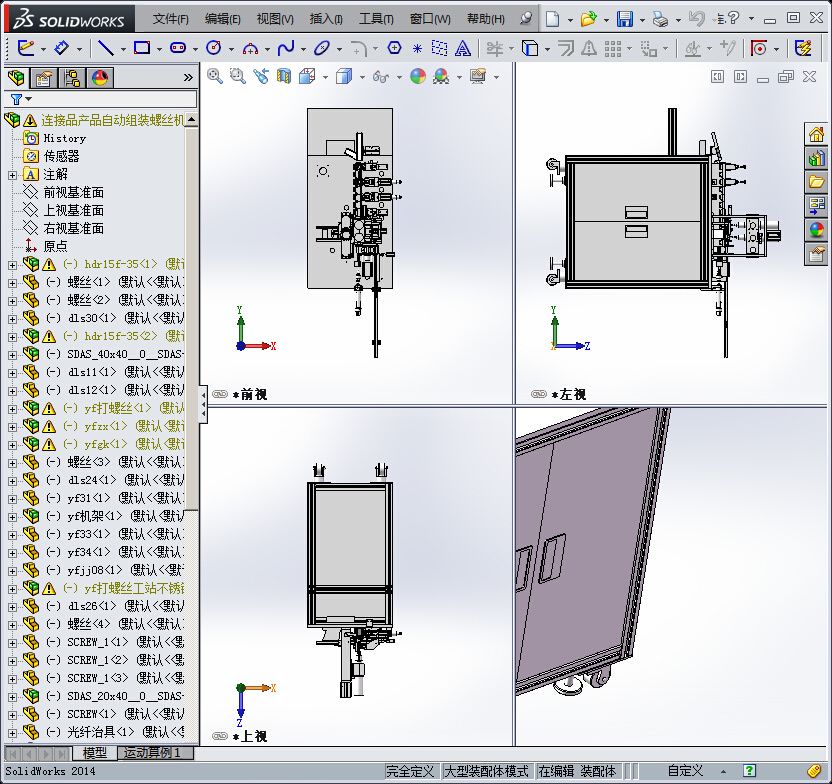Click the Save icon
The width and height of the screenshot is (832, 784).
coord(625,19)
